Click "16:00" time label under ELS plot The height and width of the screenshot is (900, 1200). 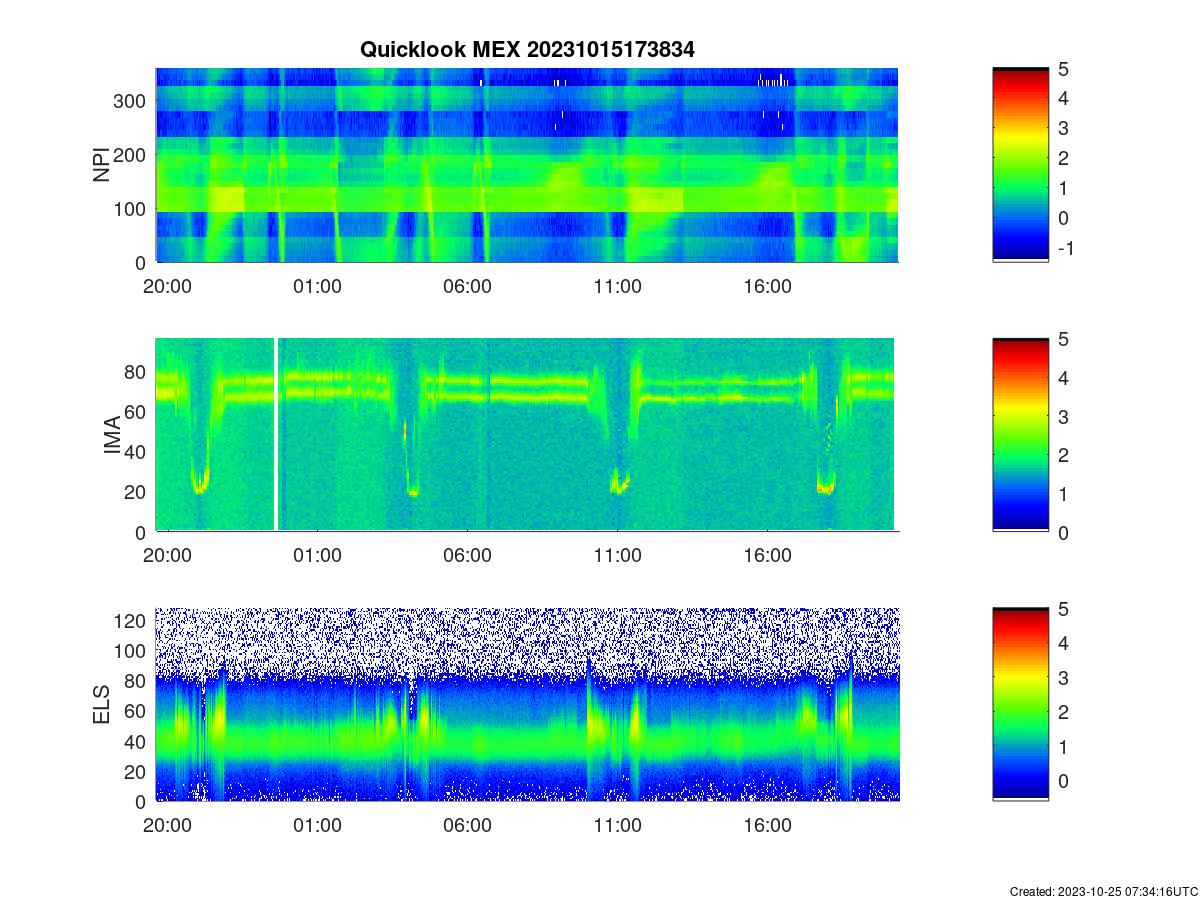(x=768, y=826)
